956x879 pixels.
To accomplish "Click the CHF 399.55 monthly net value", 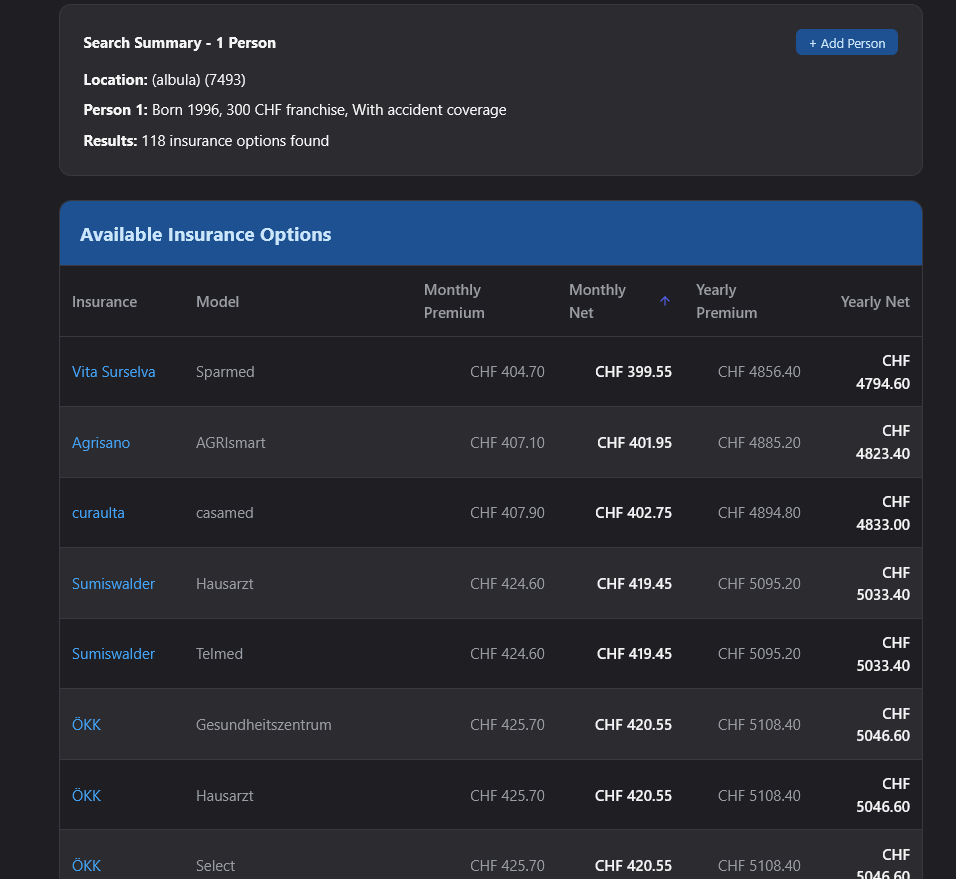I will (633, 372).
